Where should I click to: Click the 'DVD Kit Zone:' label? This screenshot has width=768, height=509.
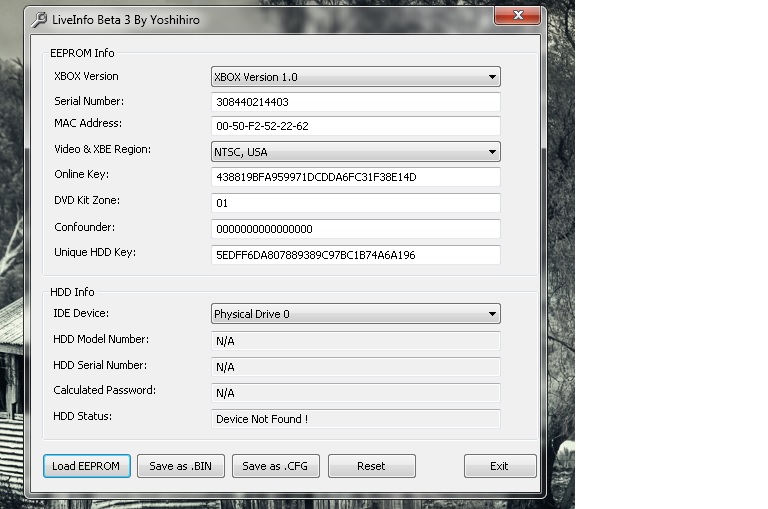click(x=87, y=200)
